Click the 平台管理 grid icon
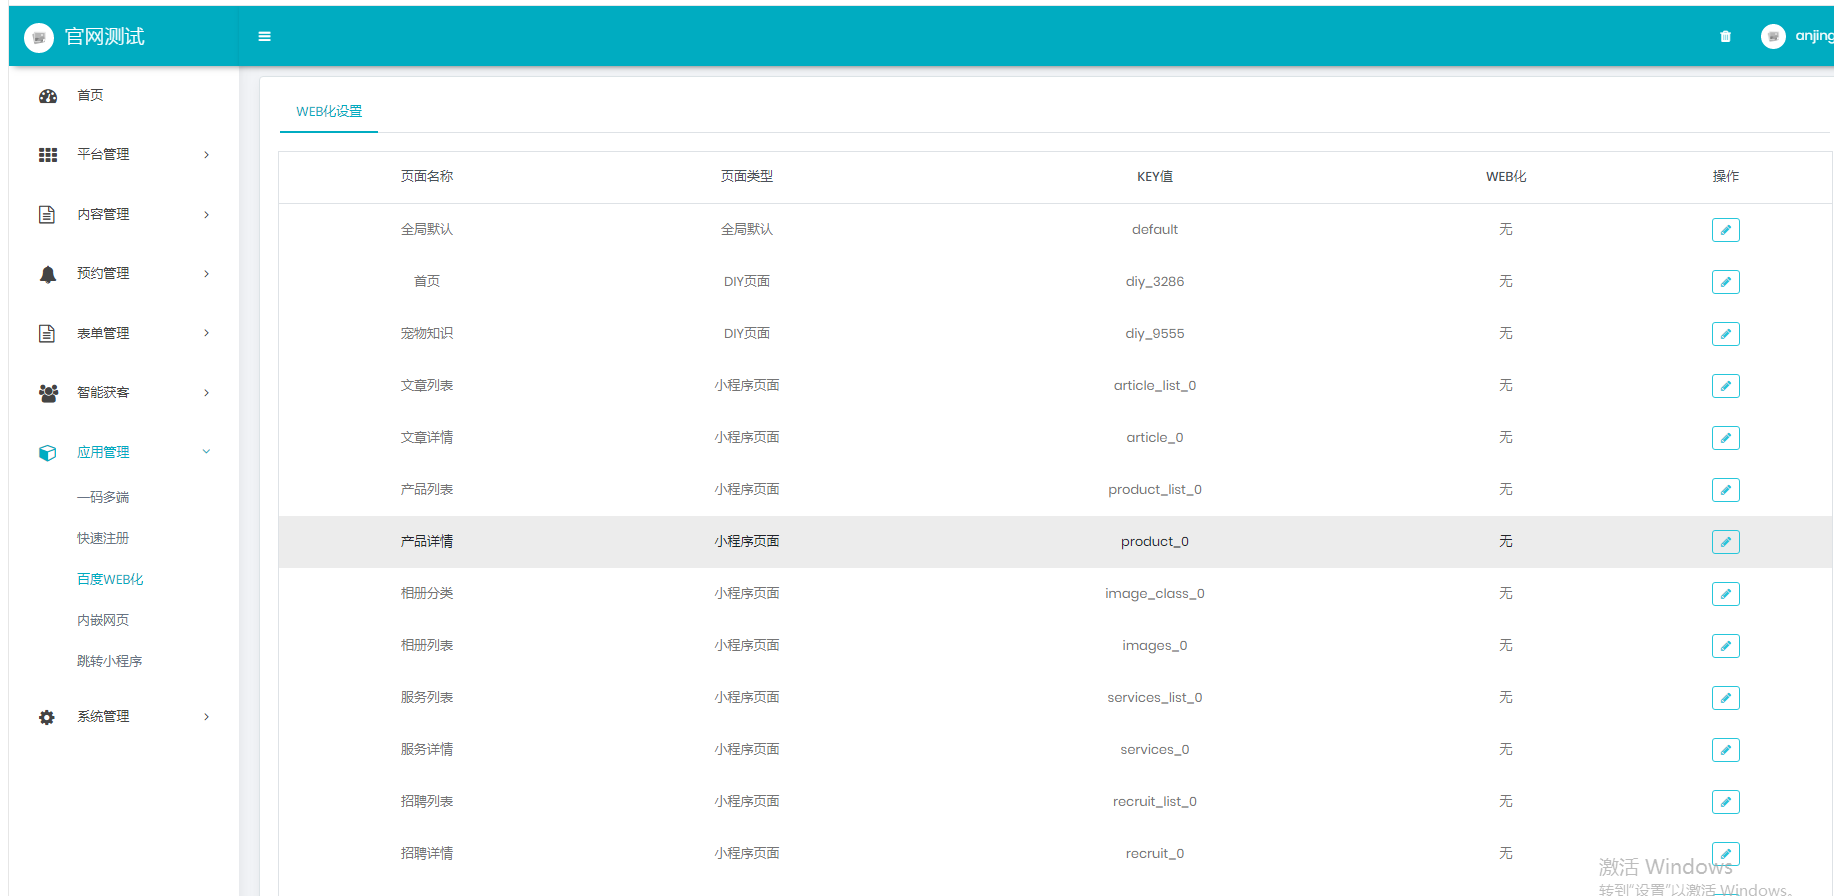 [48, 155]
